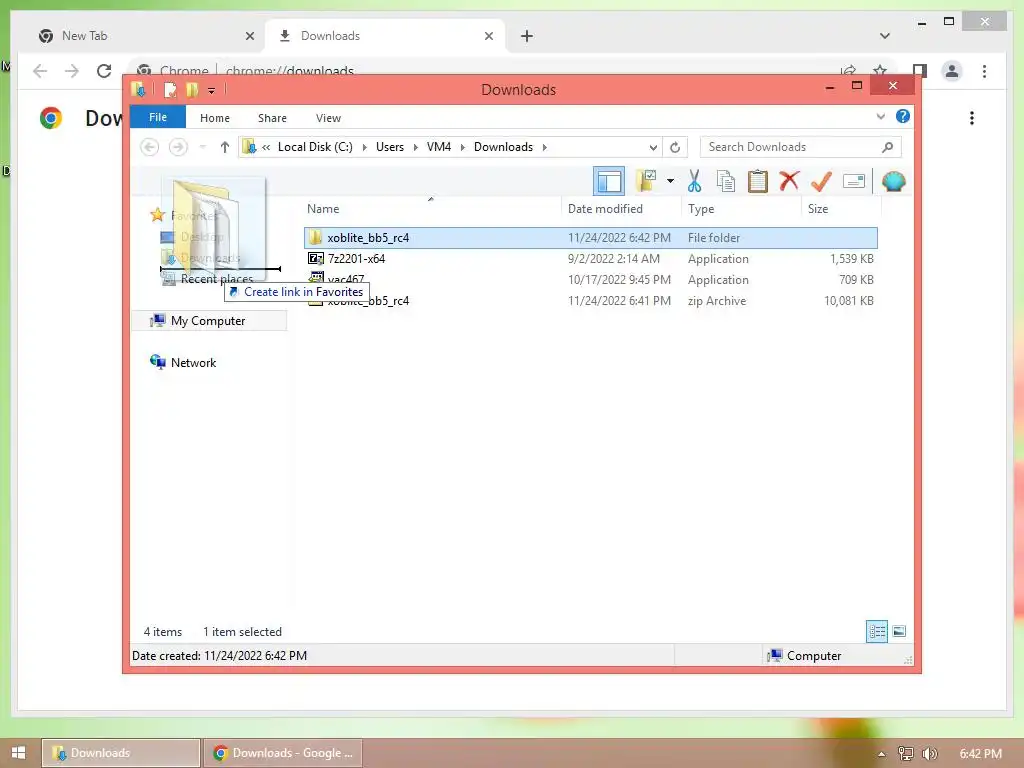Paste using the clipboard icon
This screenshot has width=1024, height=768.
[758, 181]
